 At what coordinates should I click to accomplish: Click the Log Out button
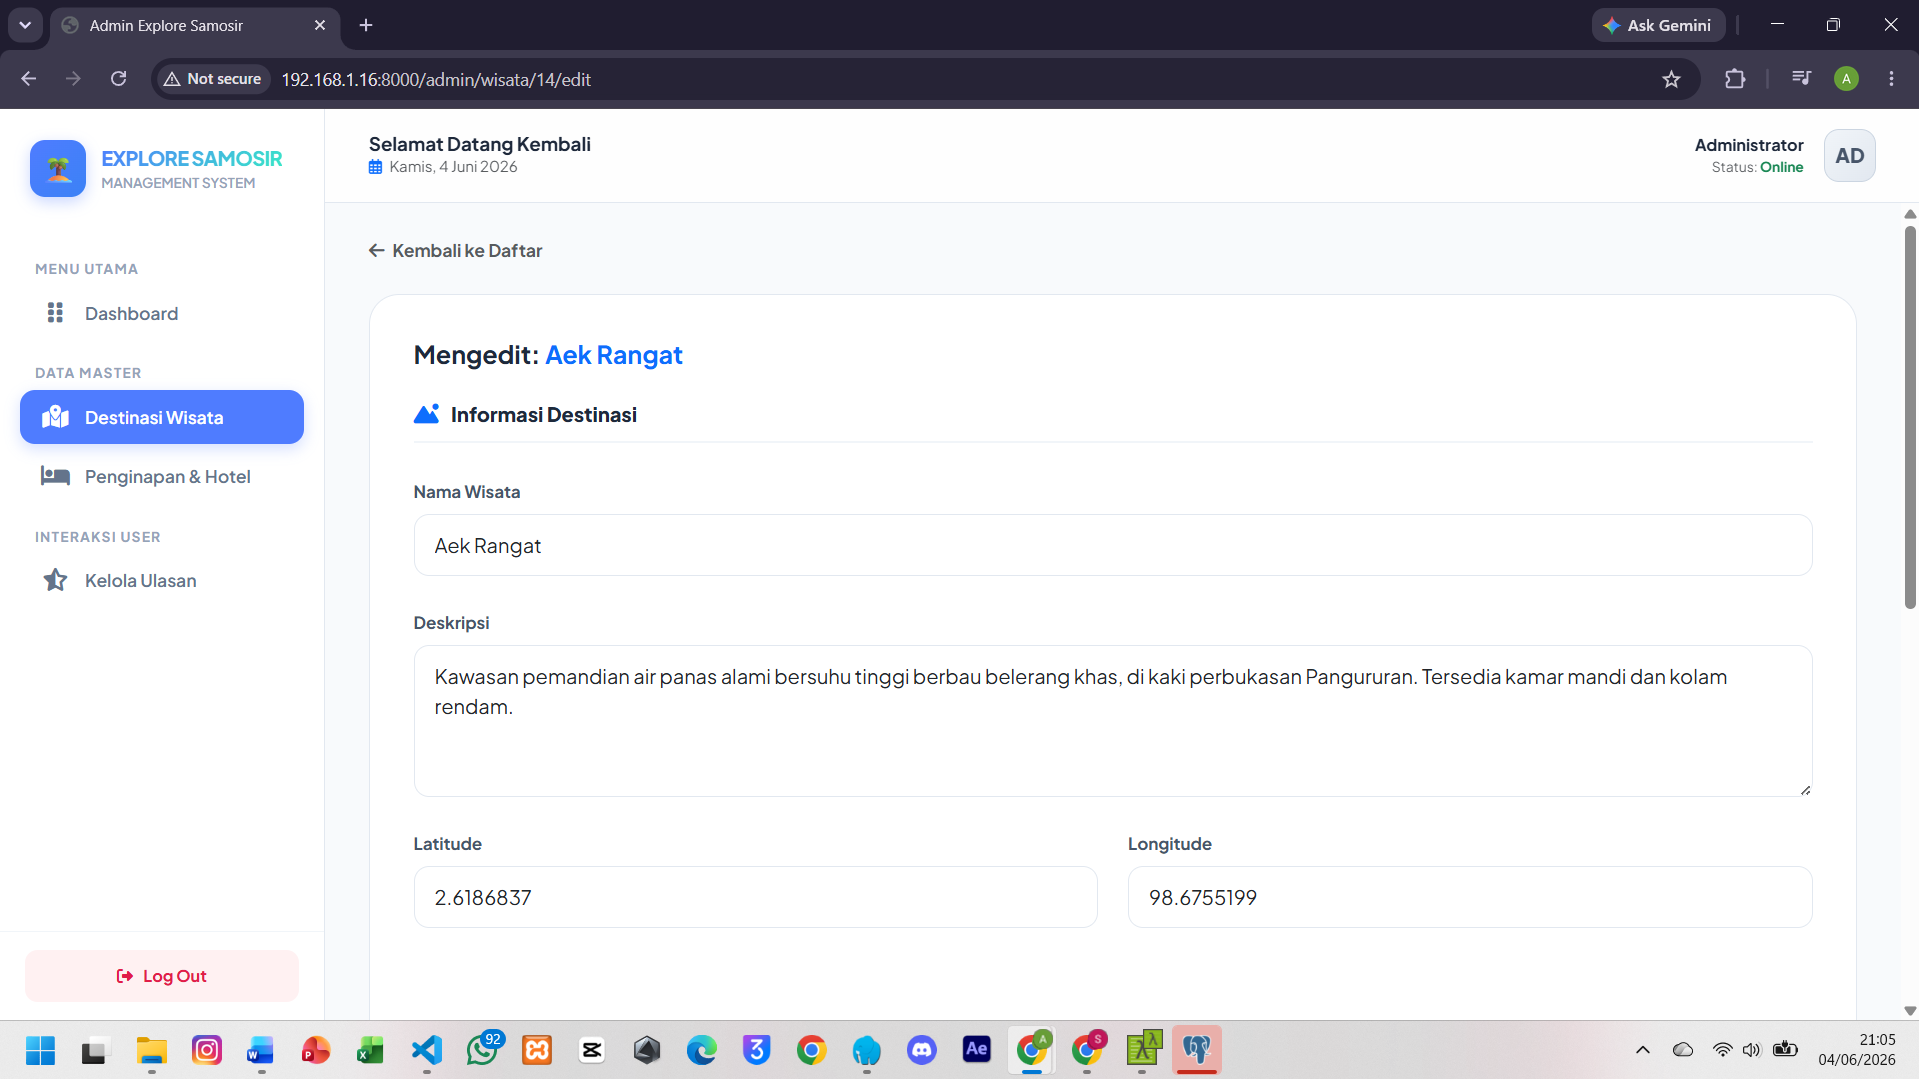(162, 976)
